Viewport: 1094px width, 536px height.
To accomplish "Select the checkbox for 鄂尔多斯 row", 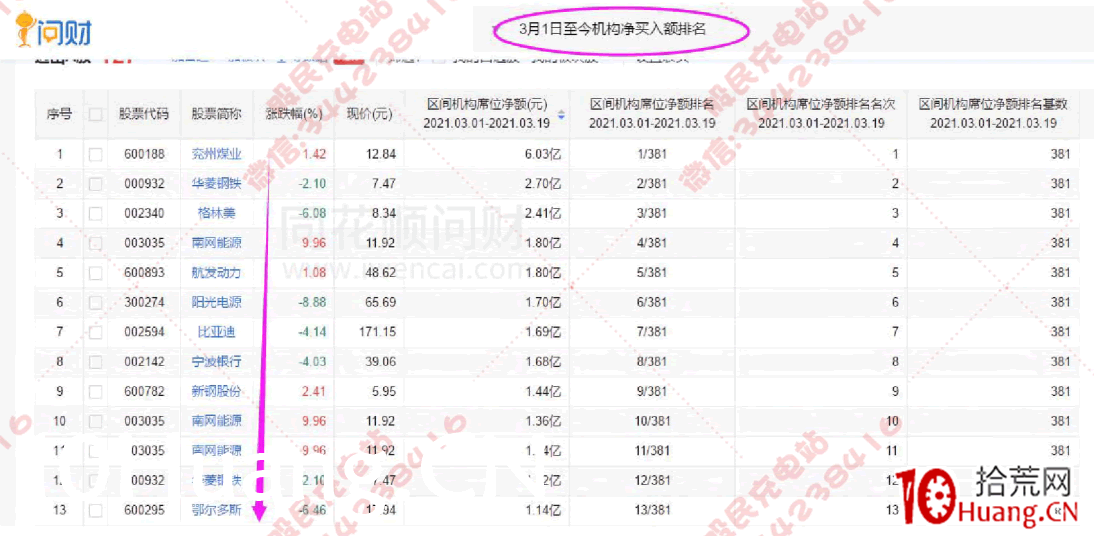I will coord(96,510).
